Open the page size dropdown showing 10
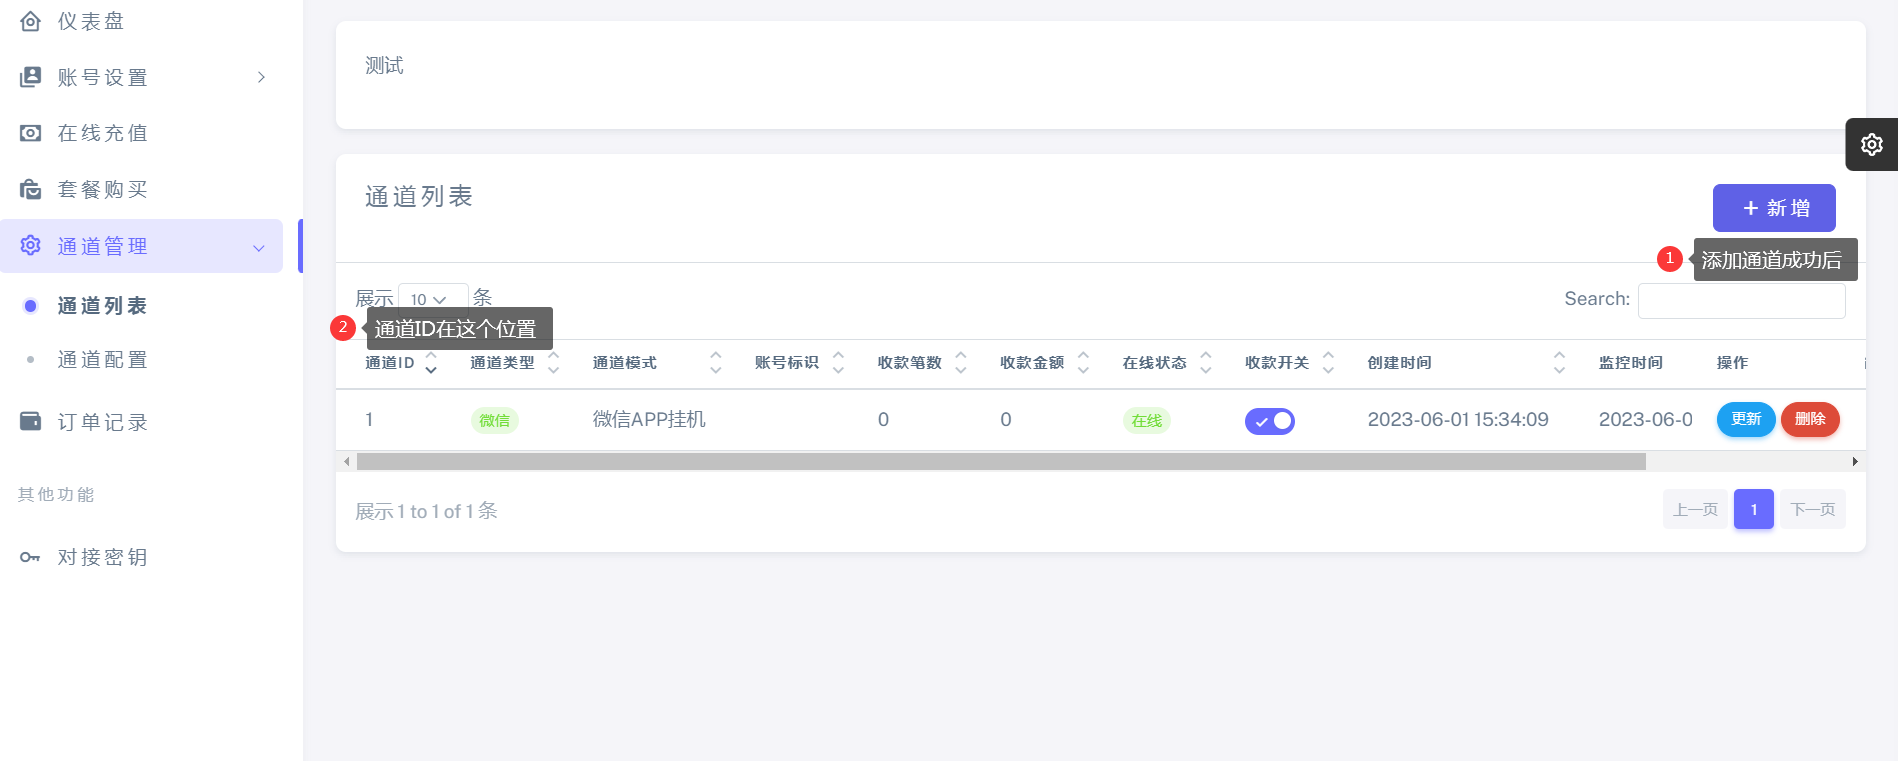The height and width of the screenshot is (761, 1898). pos(432,299)
